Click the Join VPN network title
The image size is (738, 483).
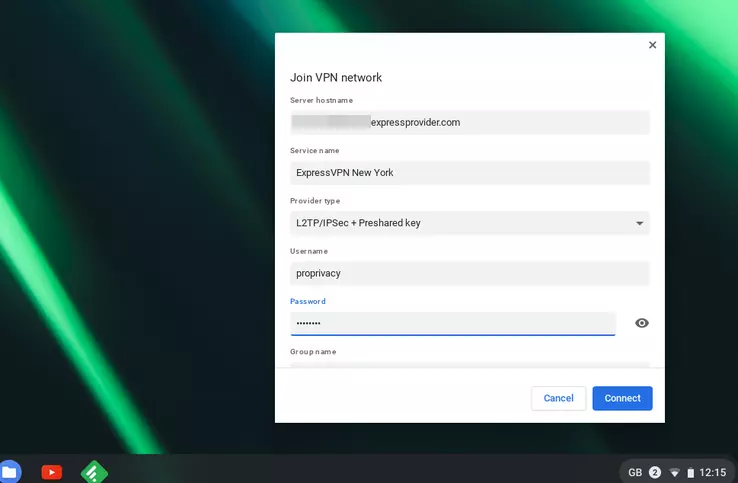(x=336, y=78)
